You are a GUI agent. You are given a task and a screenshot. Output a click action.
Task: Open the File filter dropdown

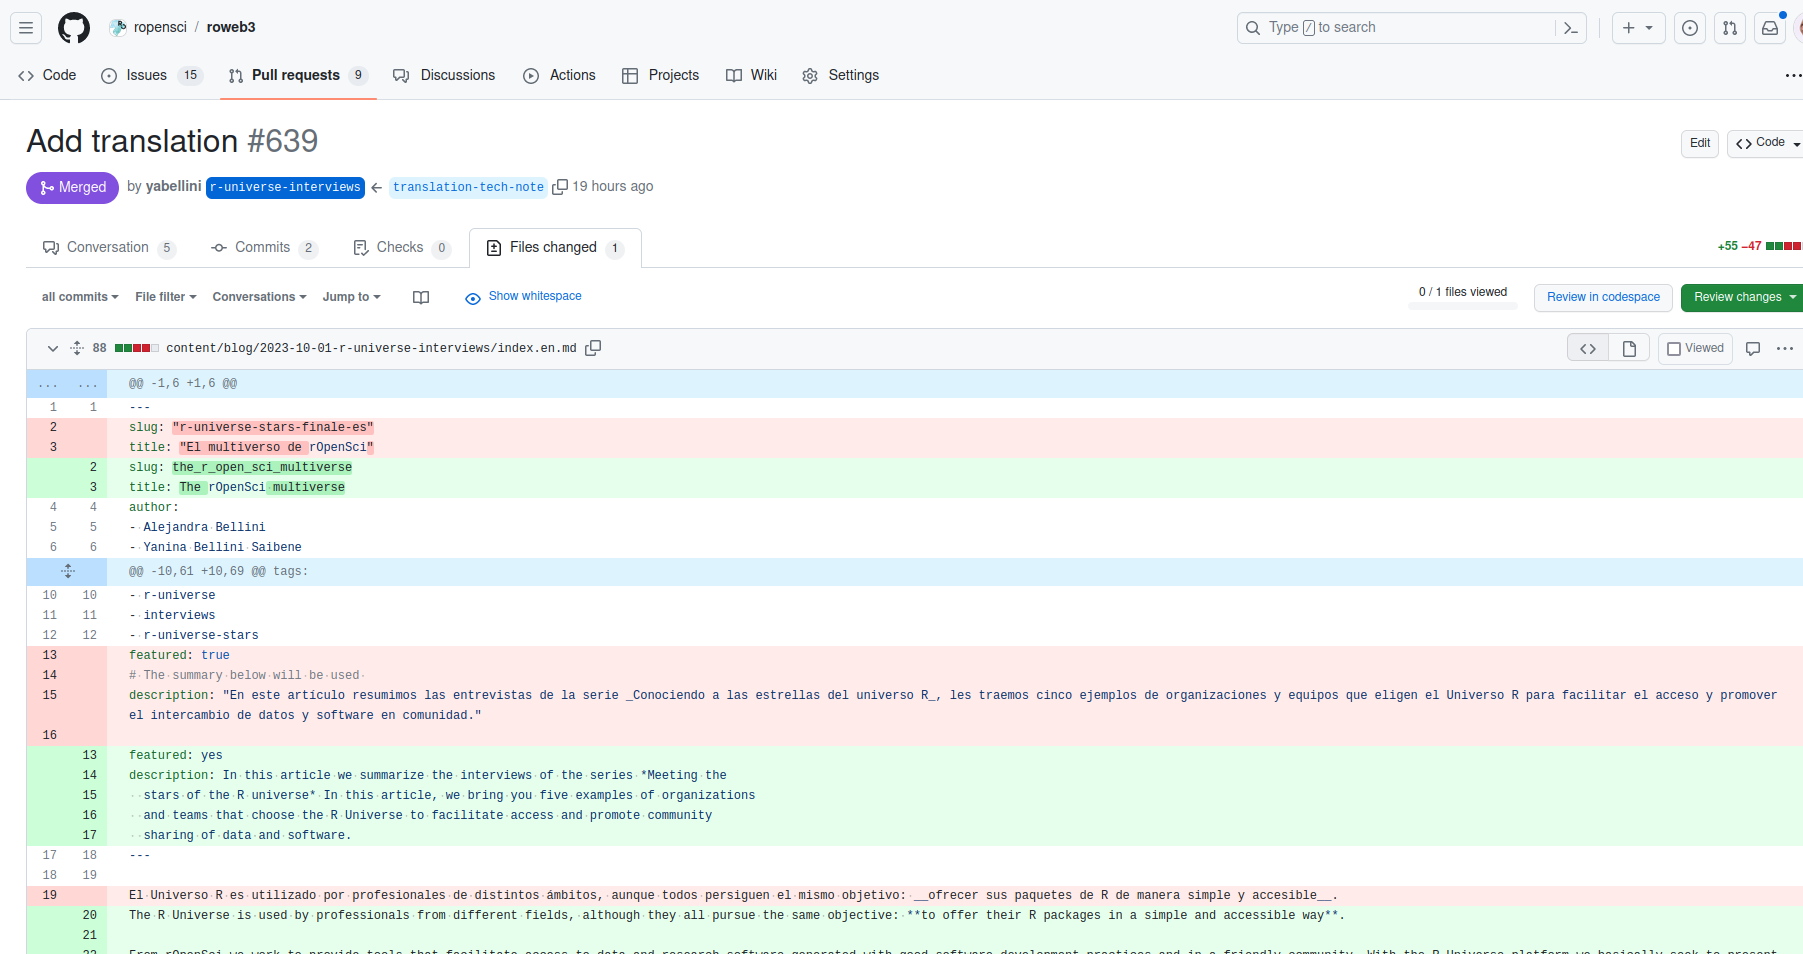tap(165, 297)
